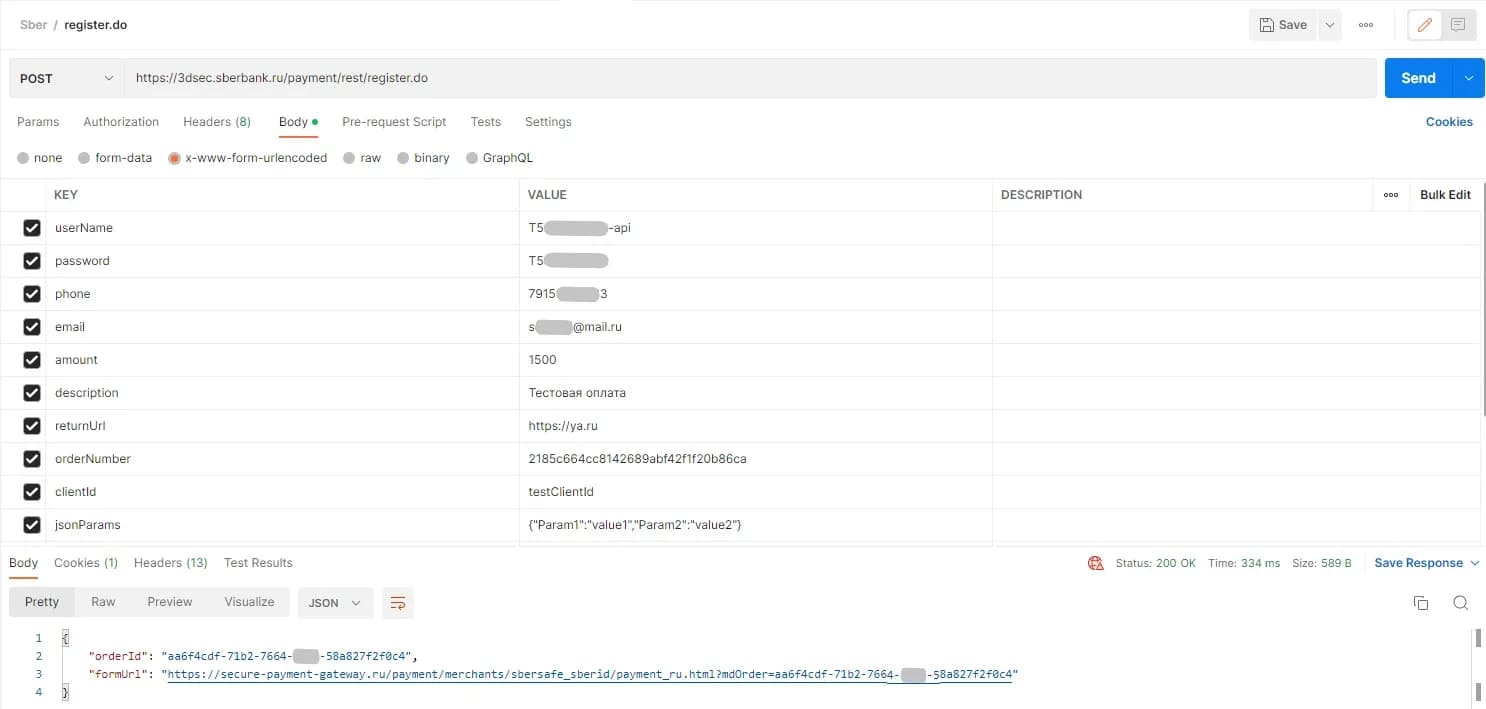The image size is (1486, 709).
Task: Open the more actions ellipsis in the request header
Action: click(1366, 25)
